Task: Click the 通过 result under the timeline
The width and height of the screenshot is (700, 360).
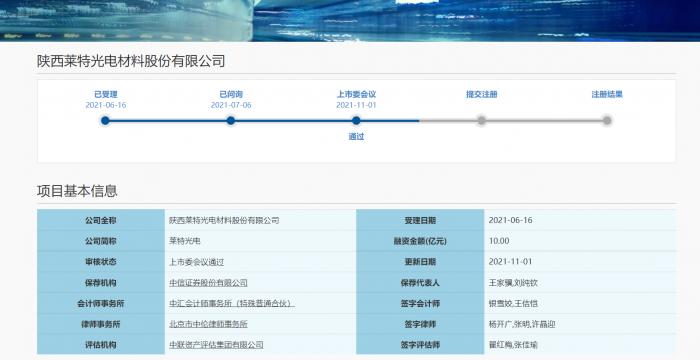Action: (x=356, y=137)
